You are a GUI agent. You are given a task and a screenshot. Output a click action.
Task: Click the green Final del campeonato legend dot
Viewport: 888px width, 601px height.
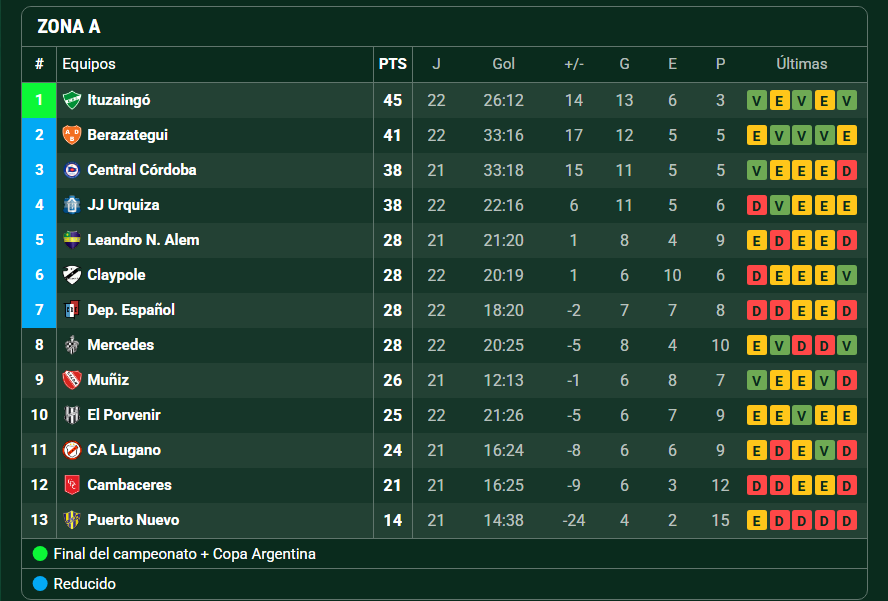pos(40,554)
